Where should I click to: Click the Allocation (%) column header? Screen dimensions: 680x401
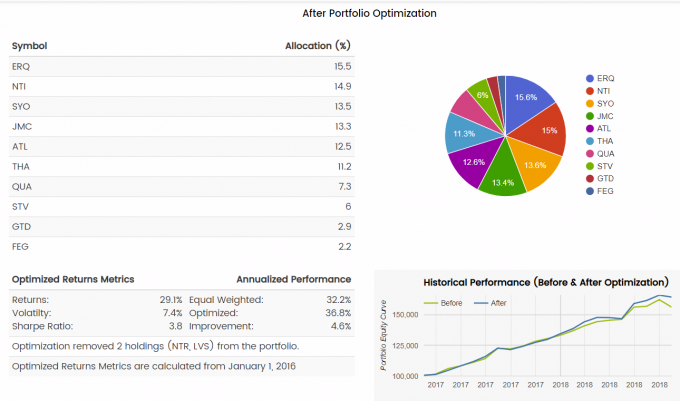(x=318, y=46)
